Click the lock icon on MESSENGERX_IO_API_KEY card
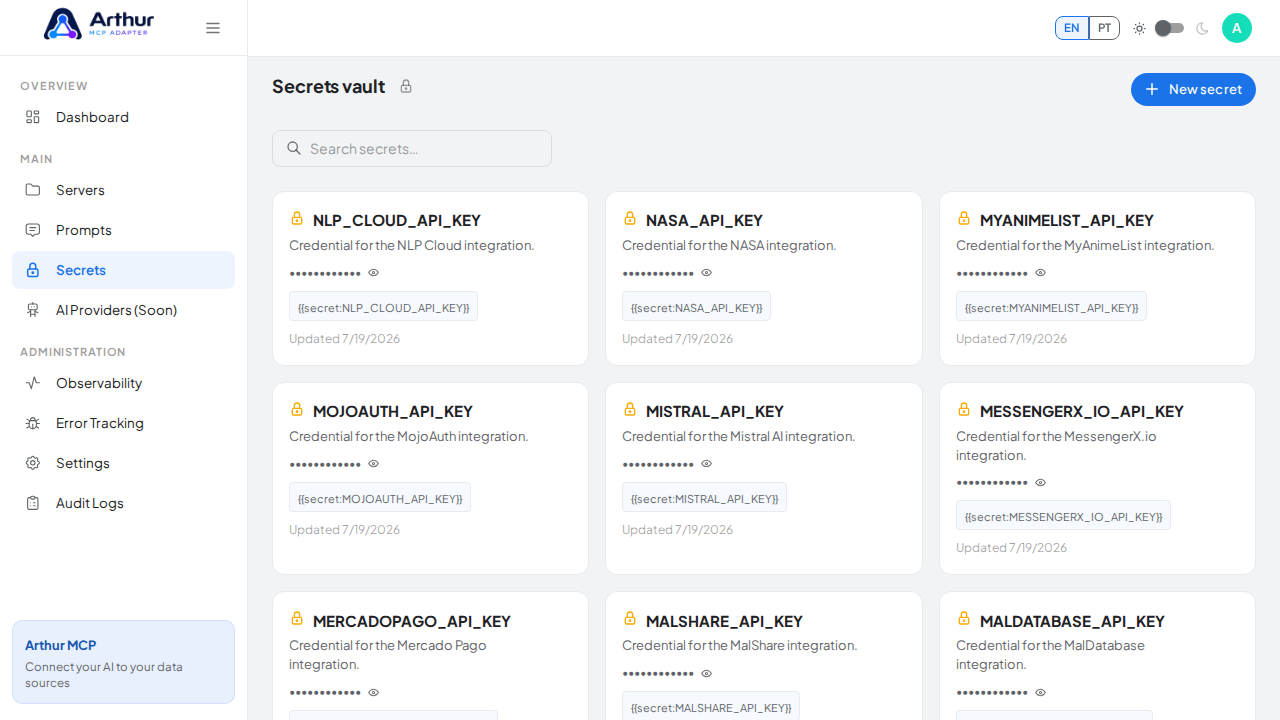Image resolution: width=1280 pixels, height=720 pixels. point(964,409)
